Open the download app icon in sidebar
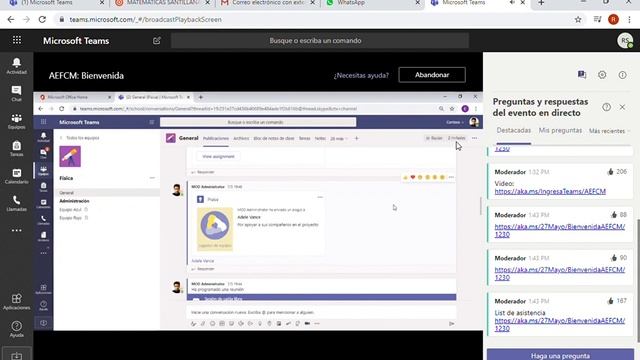The width and height of the screenshot is (640, 360). [x=16, y=355]
